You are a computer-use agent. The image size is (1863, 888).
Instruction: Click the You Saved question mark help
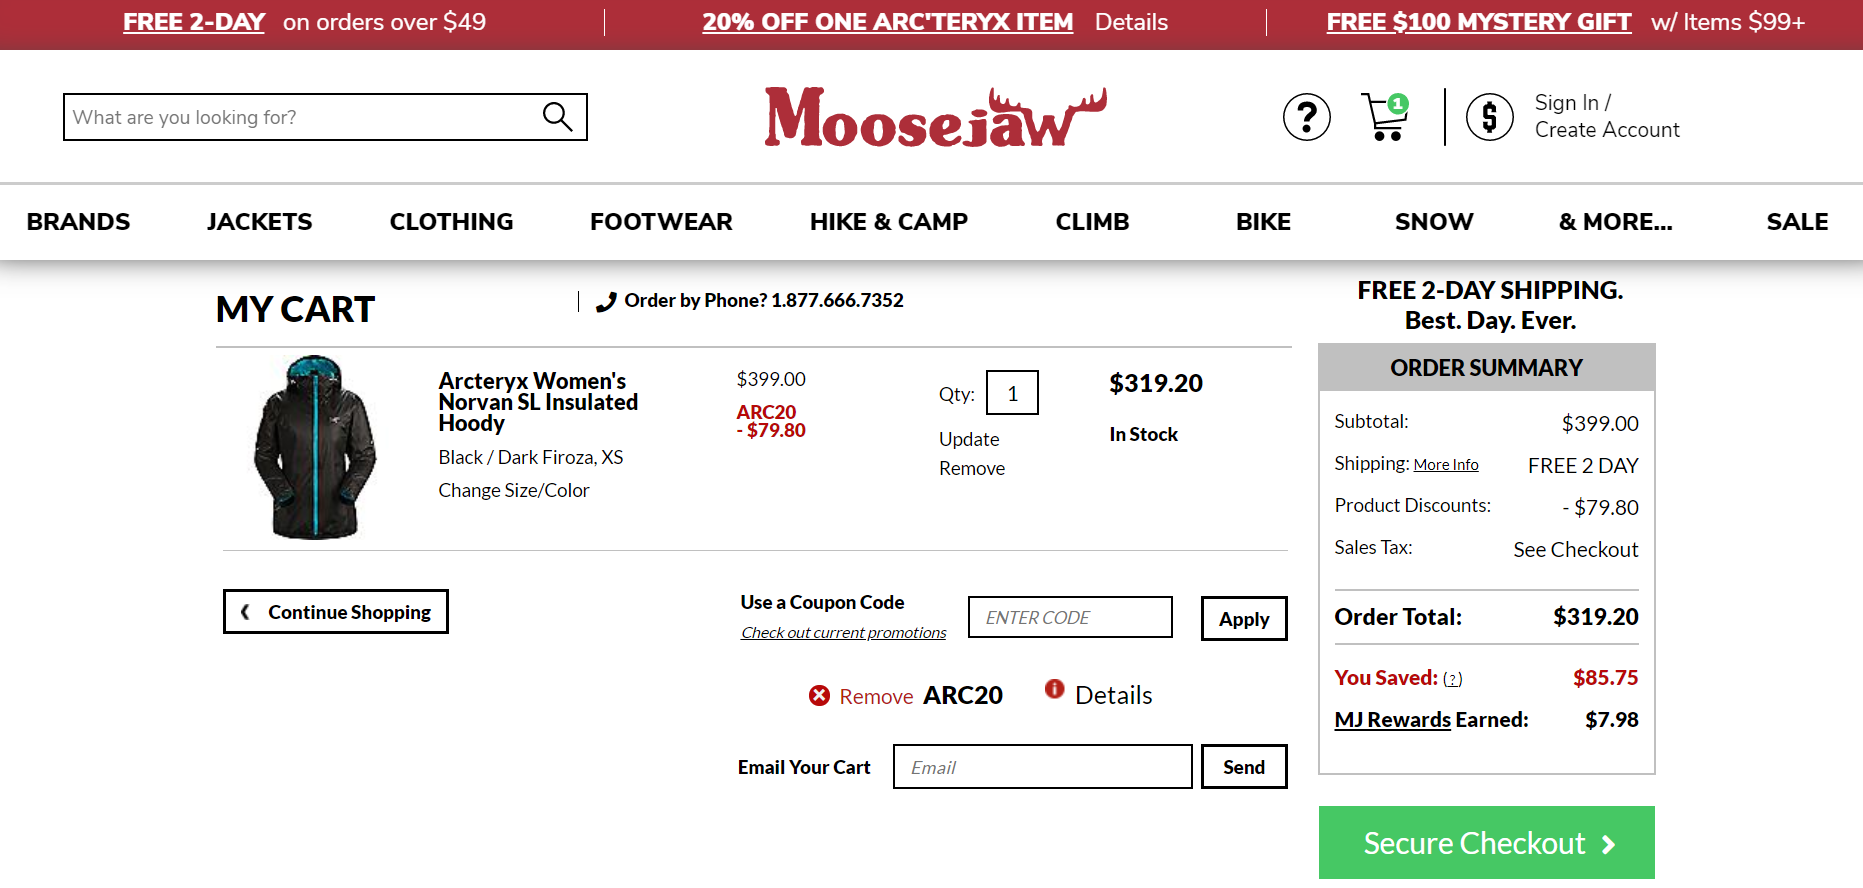pos(1452,679)
